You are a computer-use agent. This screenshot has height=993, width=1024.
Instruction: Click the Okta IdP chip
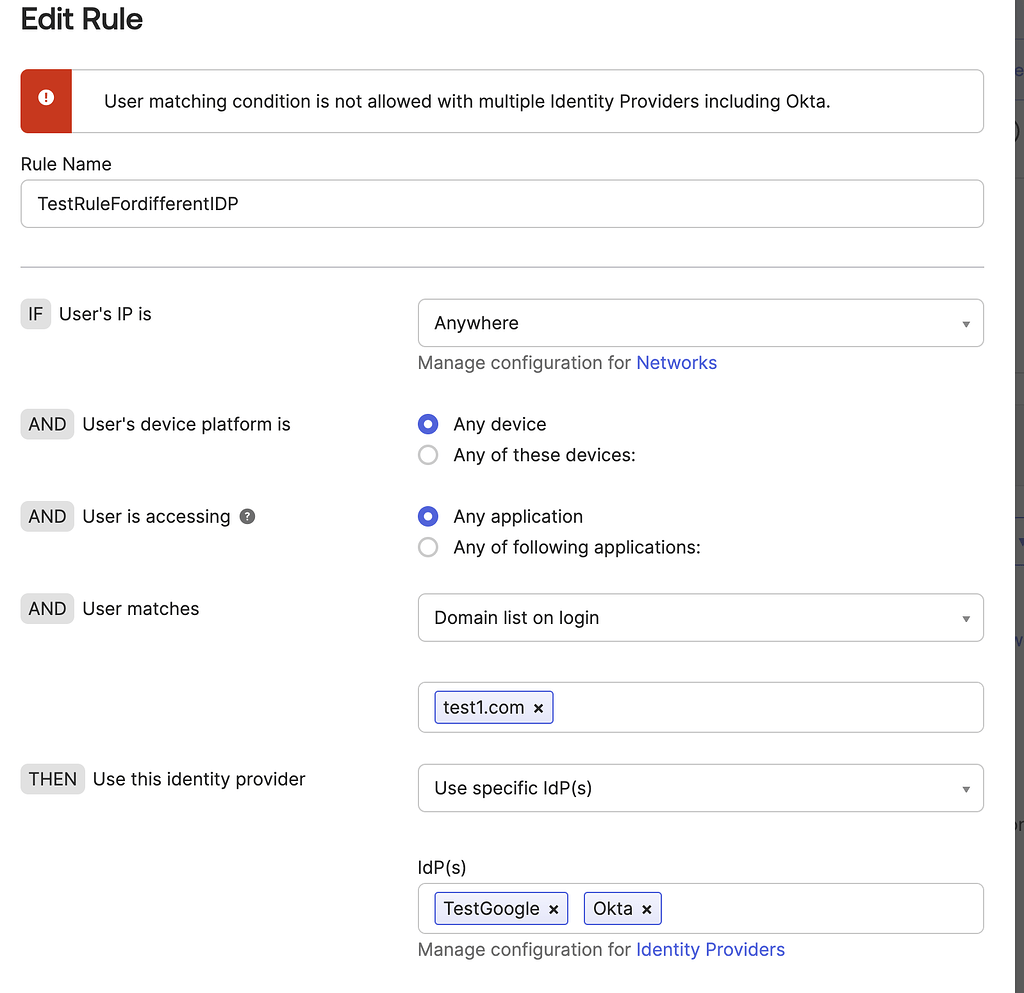coord(612,909)
